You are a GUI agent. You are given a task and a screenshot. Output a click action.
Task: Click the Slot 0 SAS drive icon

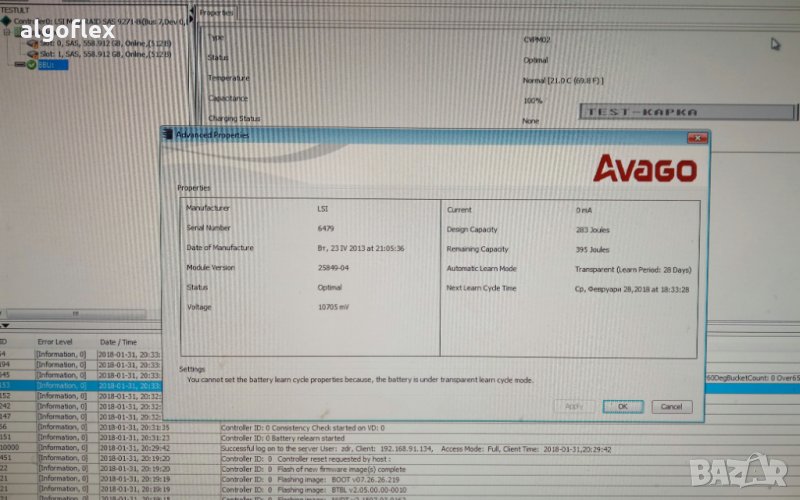tap(32, 43)
